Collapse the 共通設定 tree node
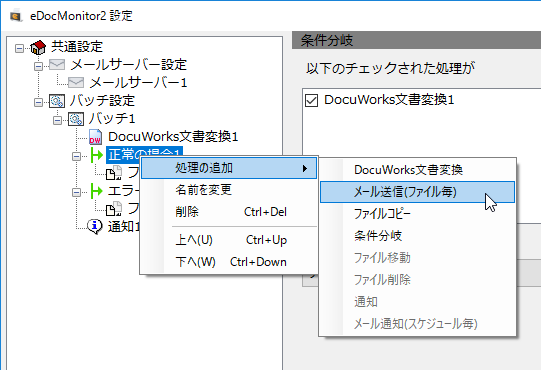The image size is (541, 370). [20, 48]
